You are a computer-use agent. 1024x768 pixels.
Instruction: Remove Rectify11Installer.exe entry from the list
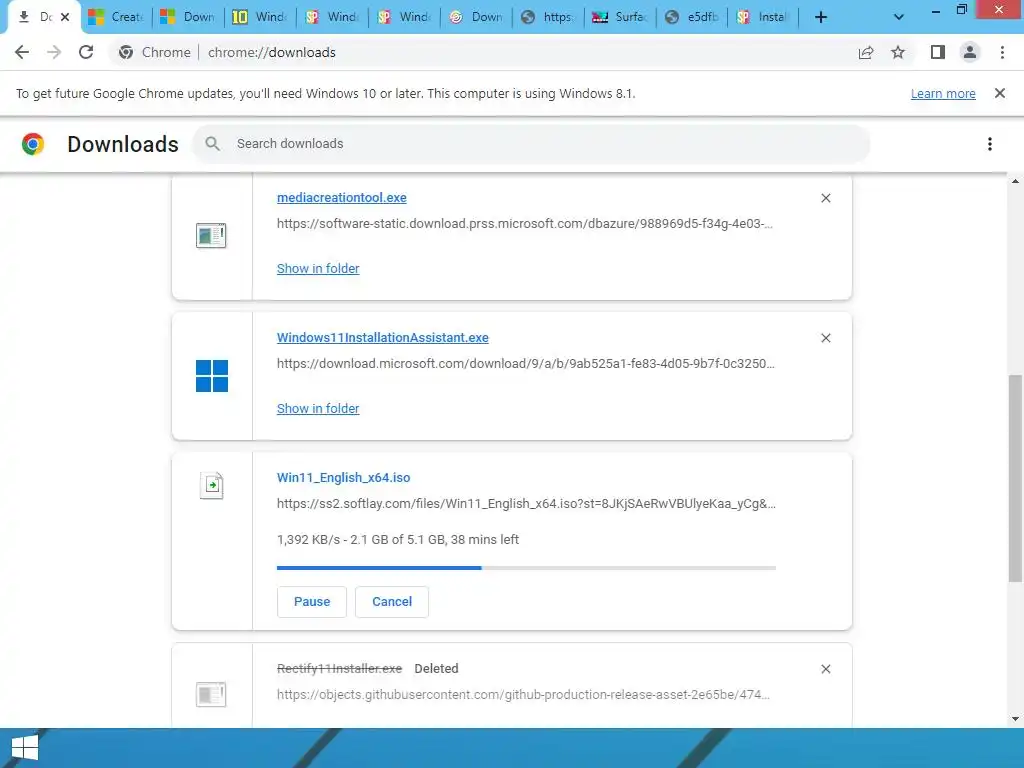tap(825, 669)
